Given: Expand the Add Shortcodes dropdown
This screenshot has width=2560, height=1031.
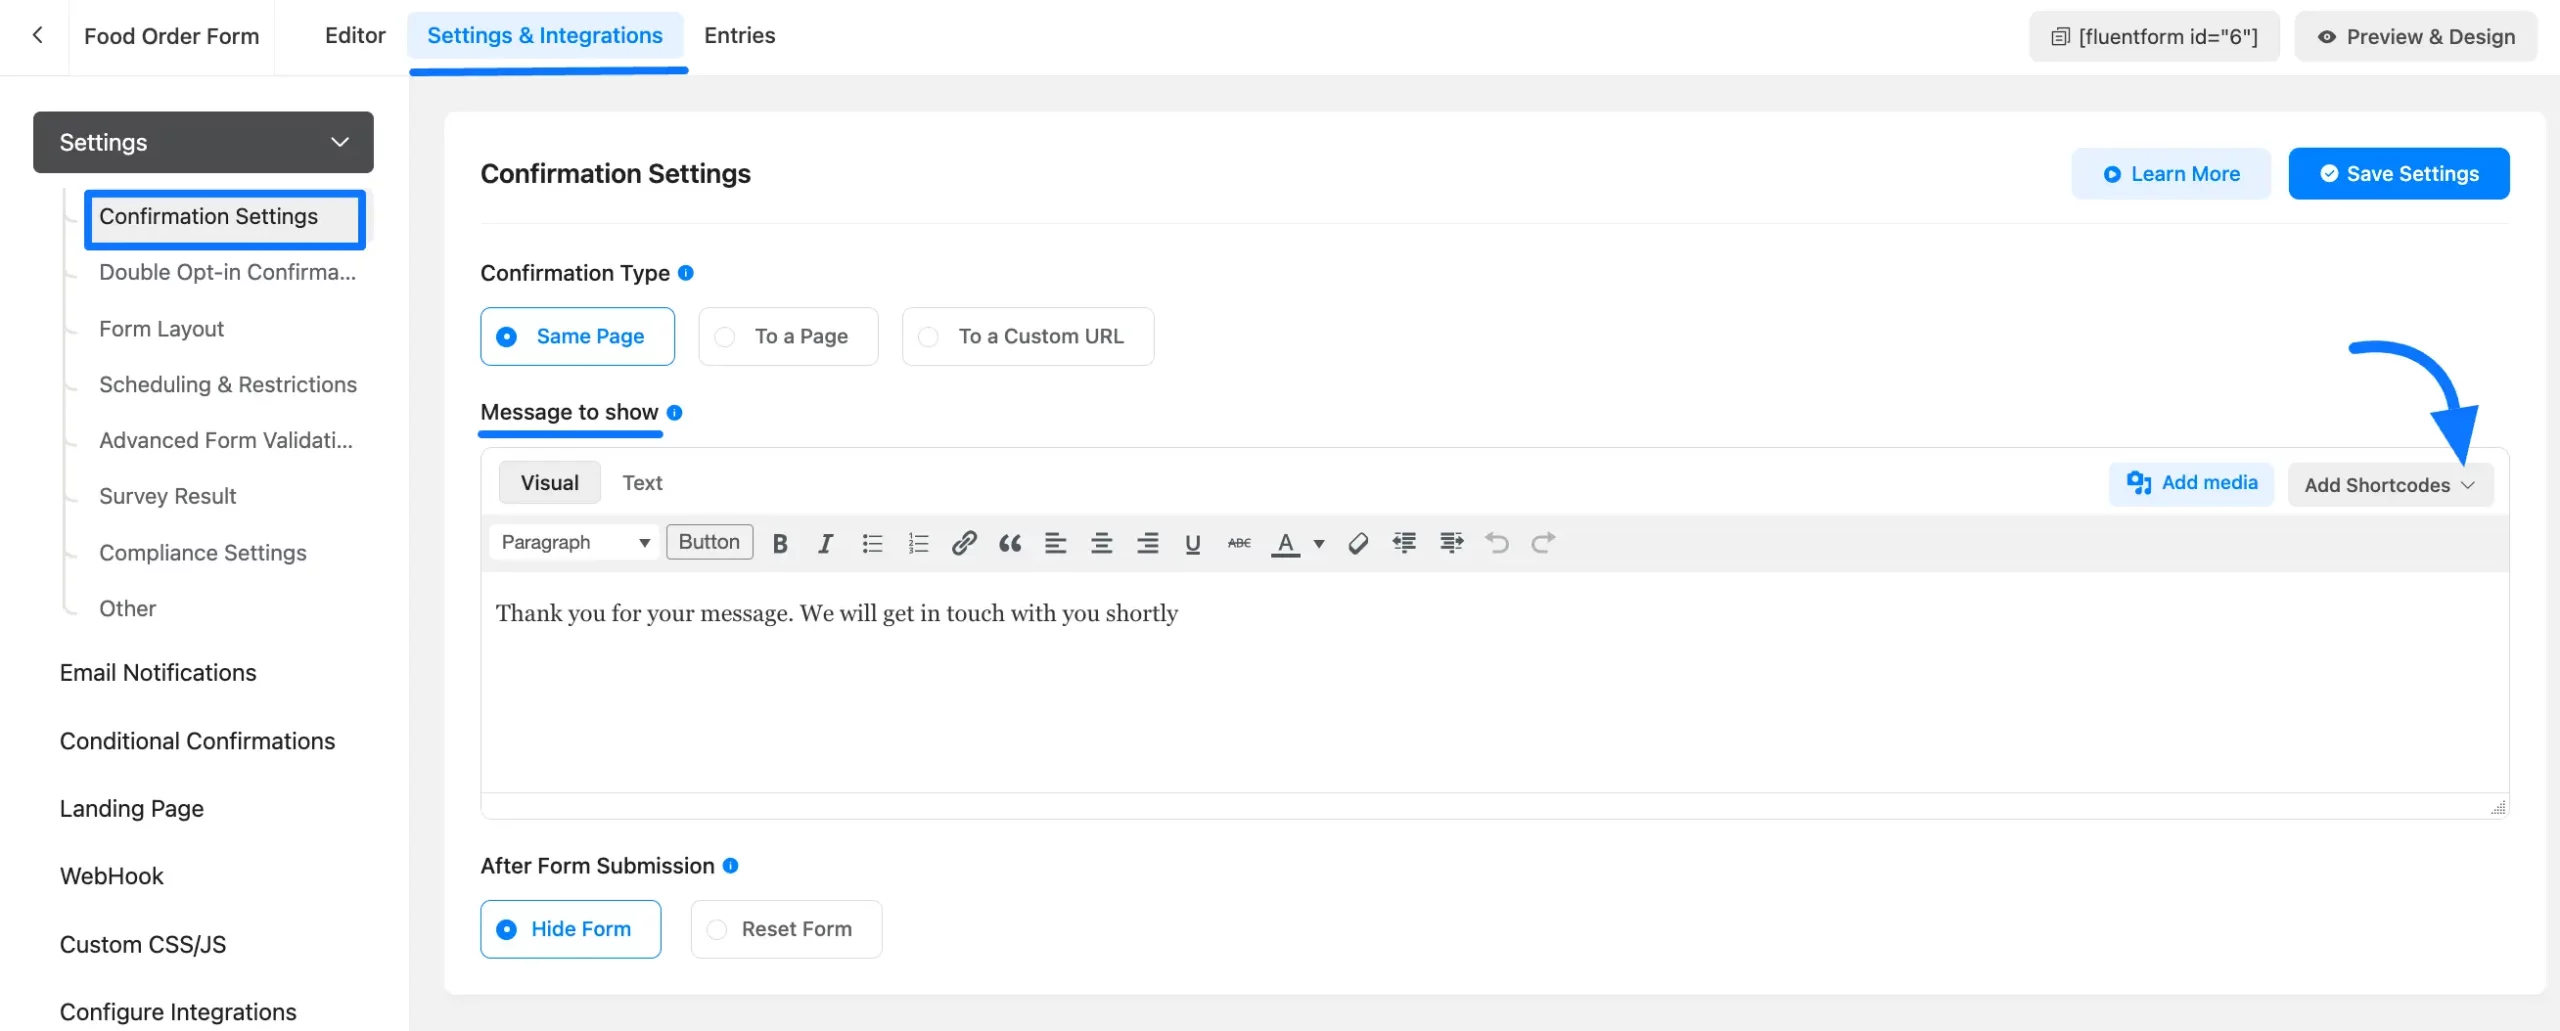Looking at the screenshot, I should click(x=2389, y=485).
